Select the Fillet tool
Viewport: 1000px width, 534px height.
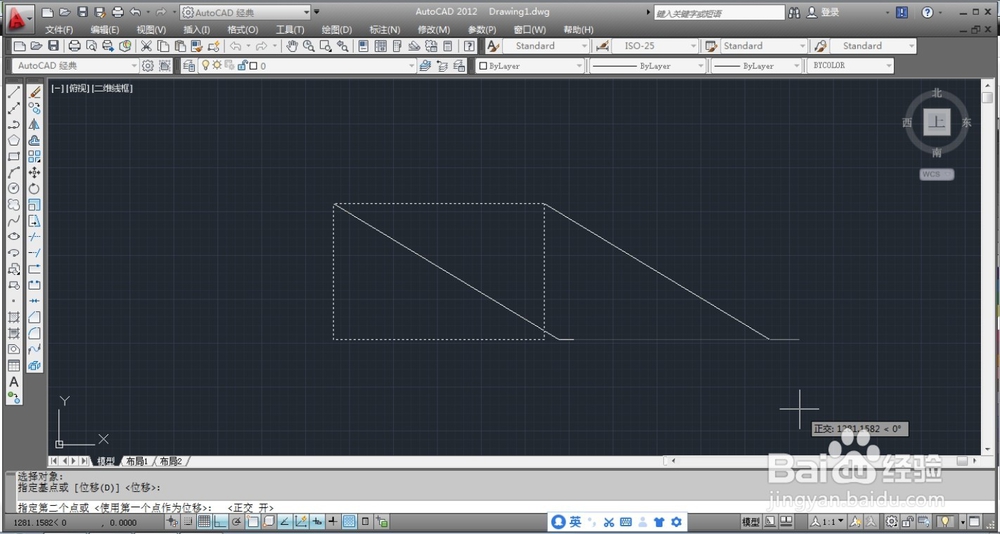pos(34,333)
